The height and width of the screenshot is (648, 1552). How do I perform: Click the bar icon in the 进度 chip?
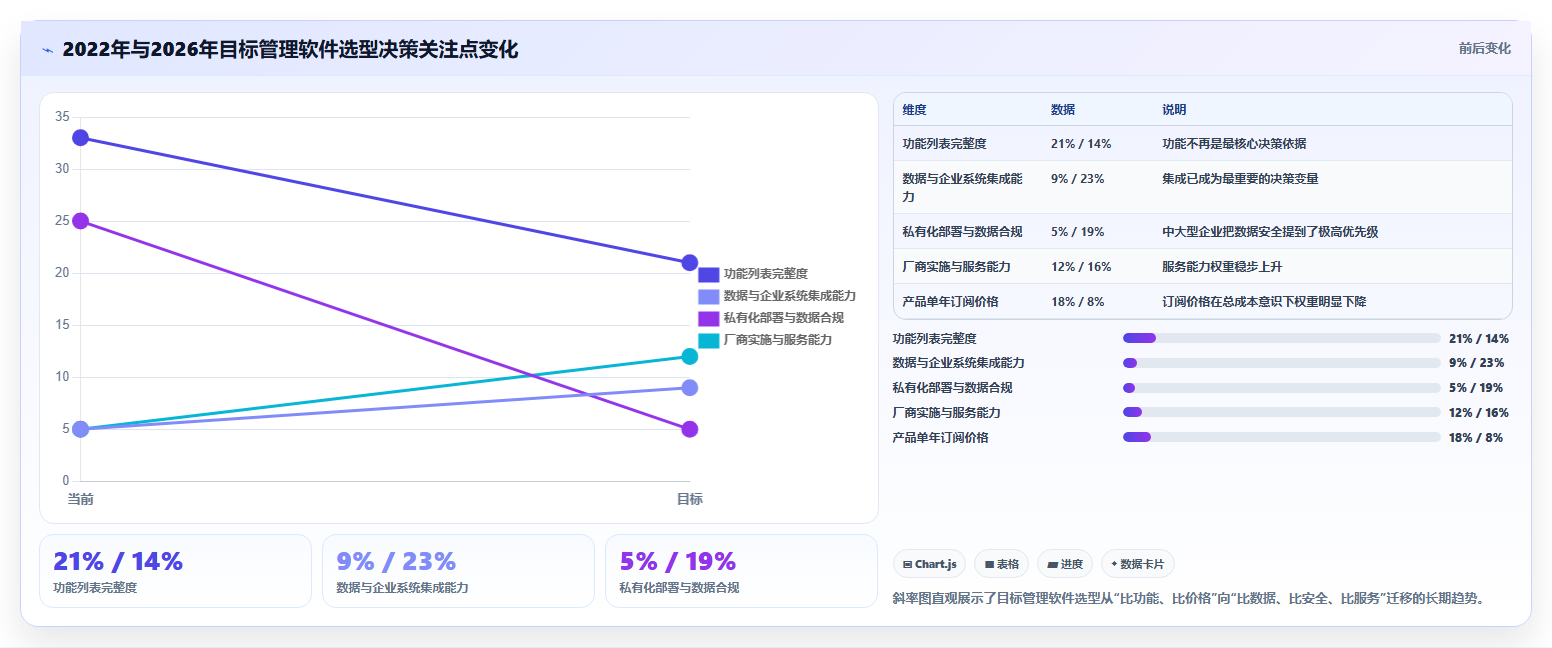[x=1052, y=564]
